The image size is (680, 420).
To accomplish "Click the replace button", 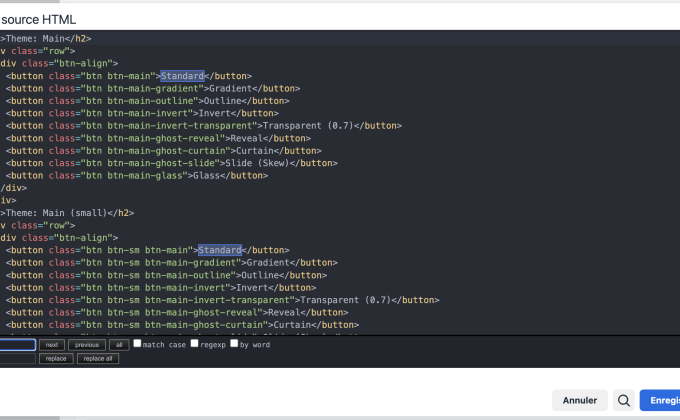I will point(56,359).
